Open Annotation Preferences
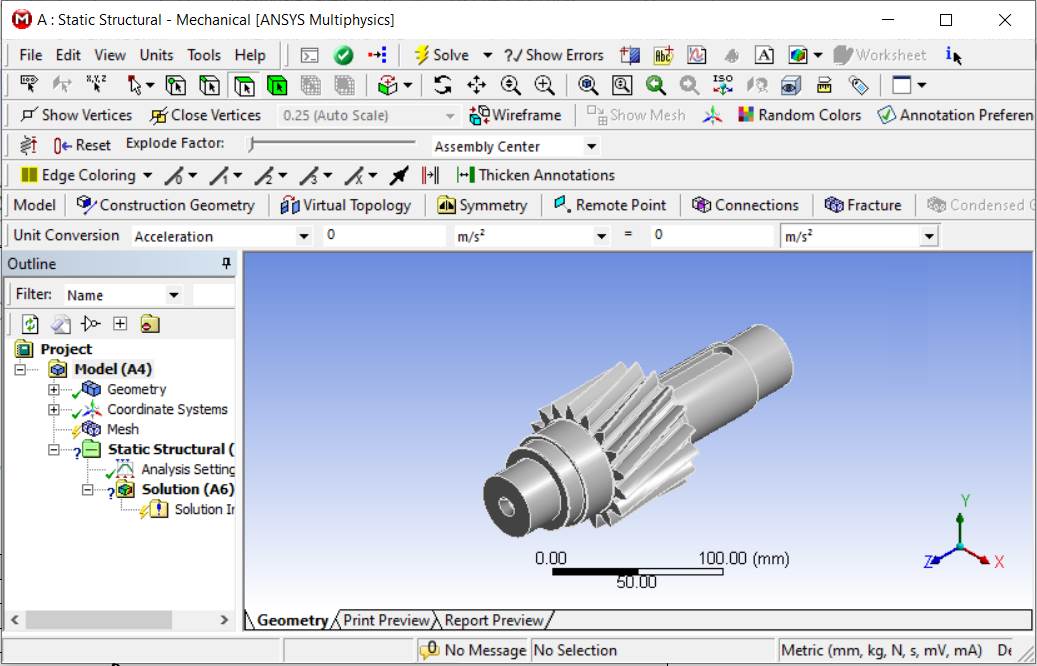Screen dimensions: 1037x666 pyautogui.click(x=956, y=115)
